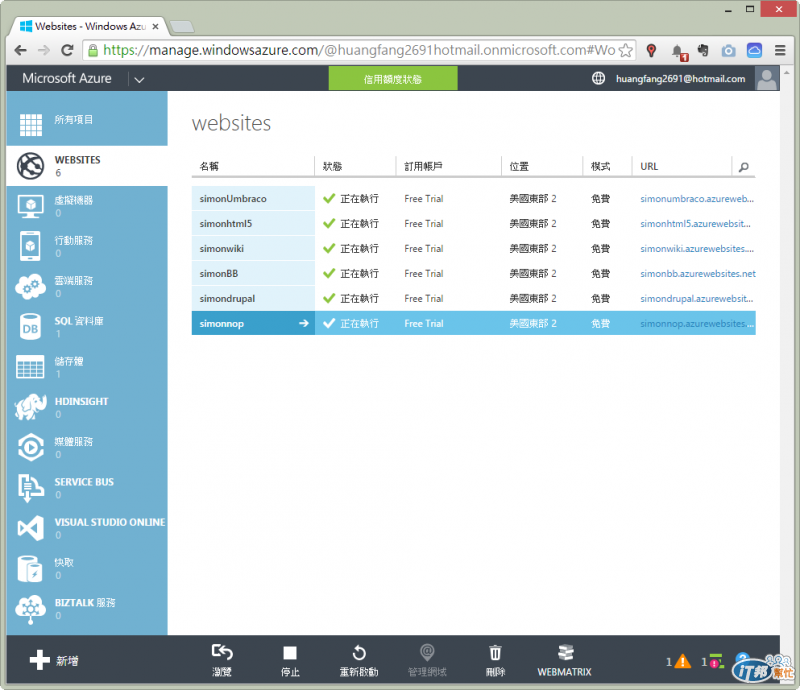Select the WEBSITES globe icon

(x=31, y=166)
